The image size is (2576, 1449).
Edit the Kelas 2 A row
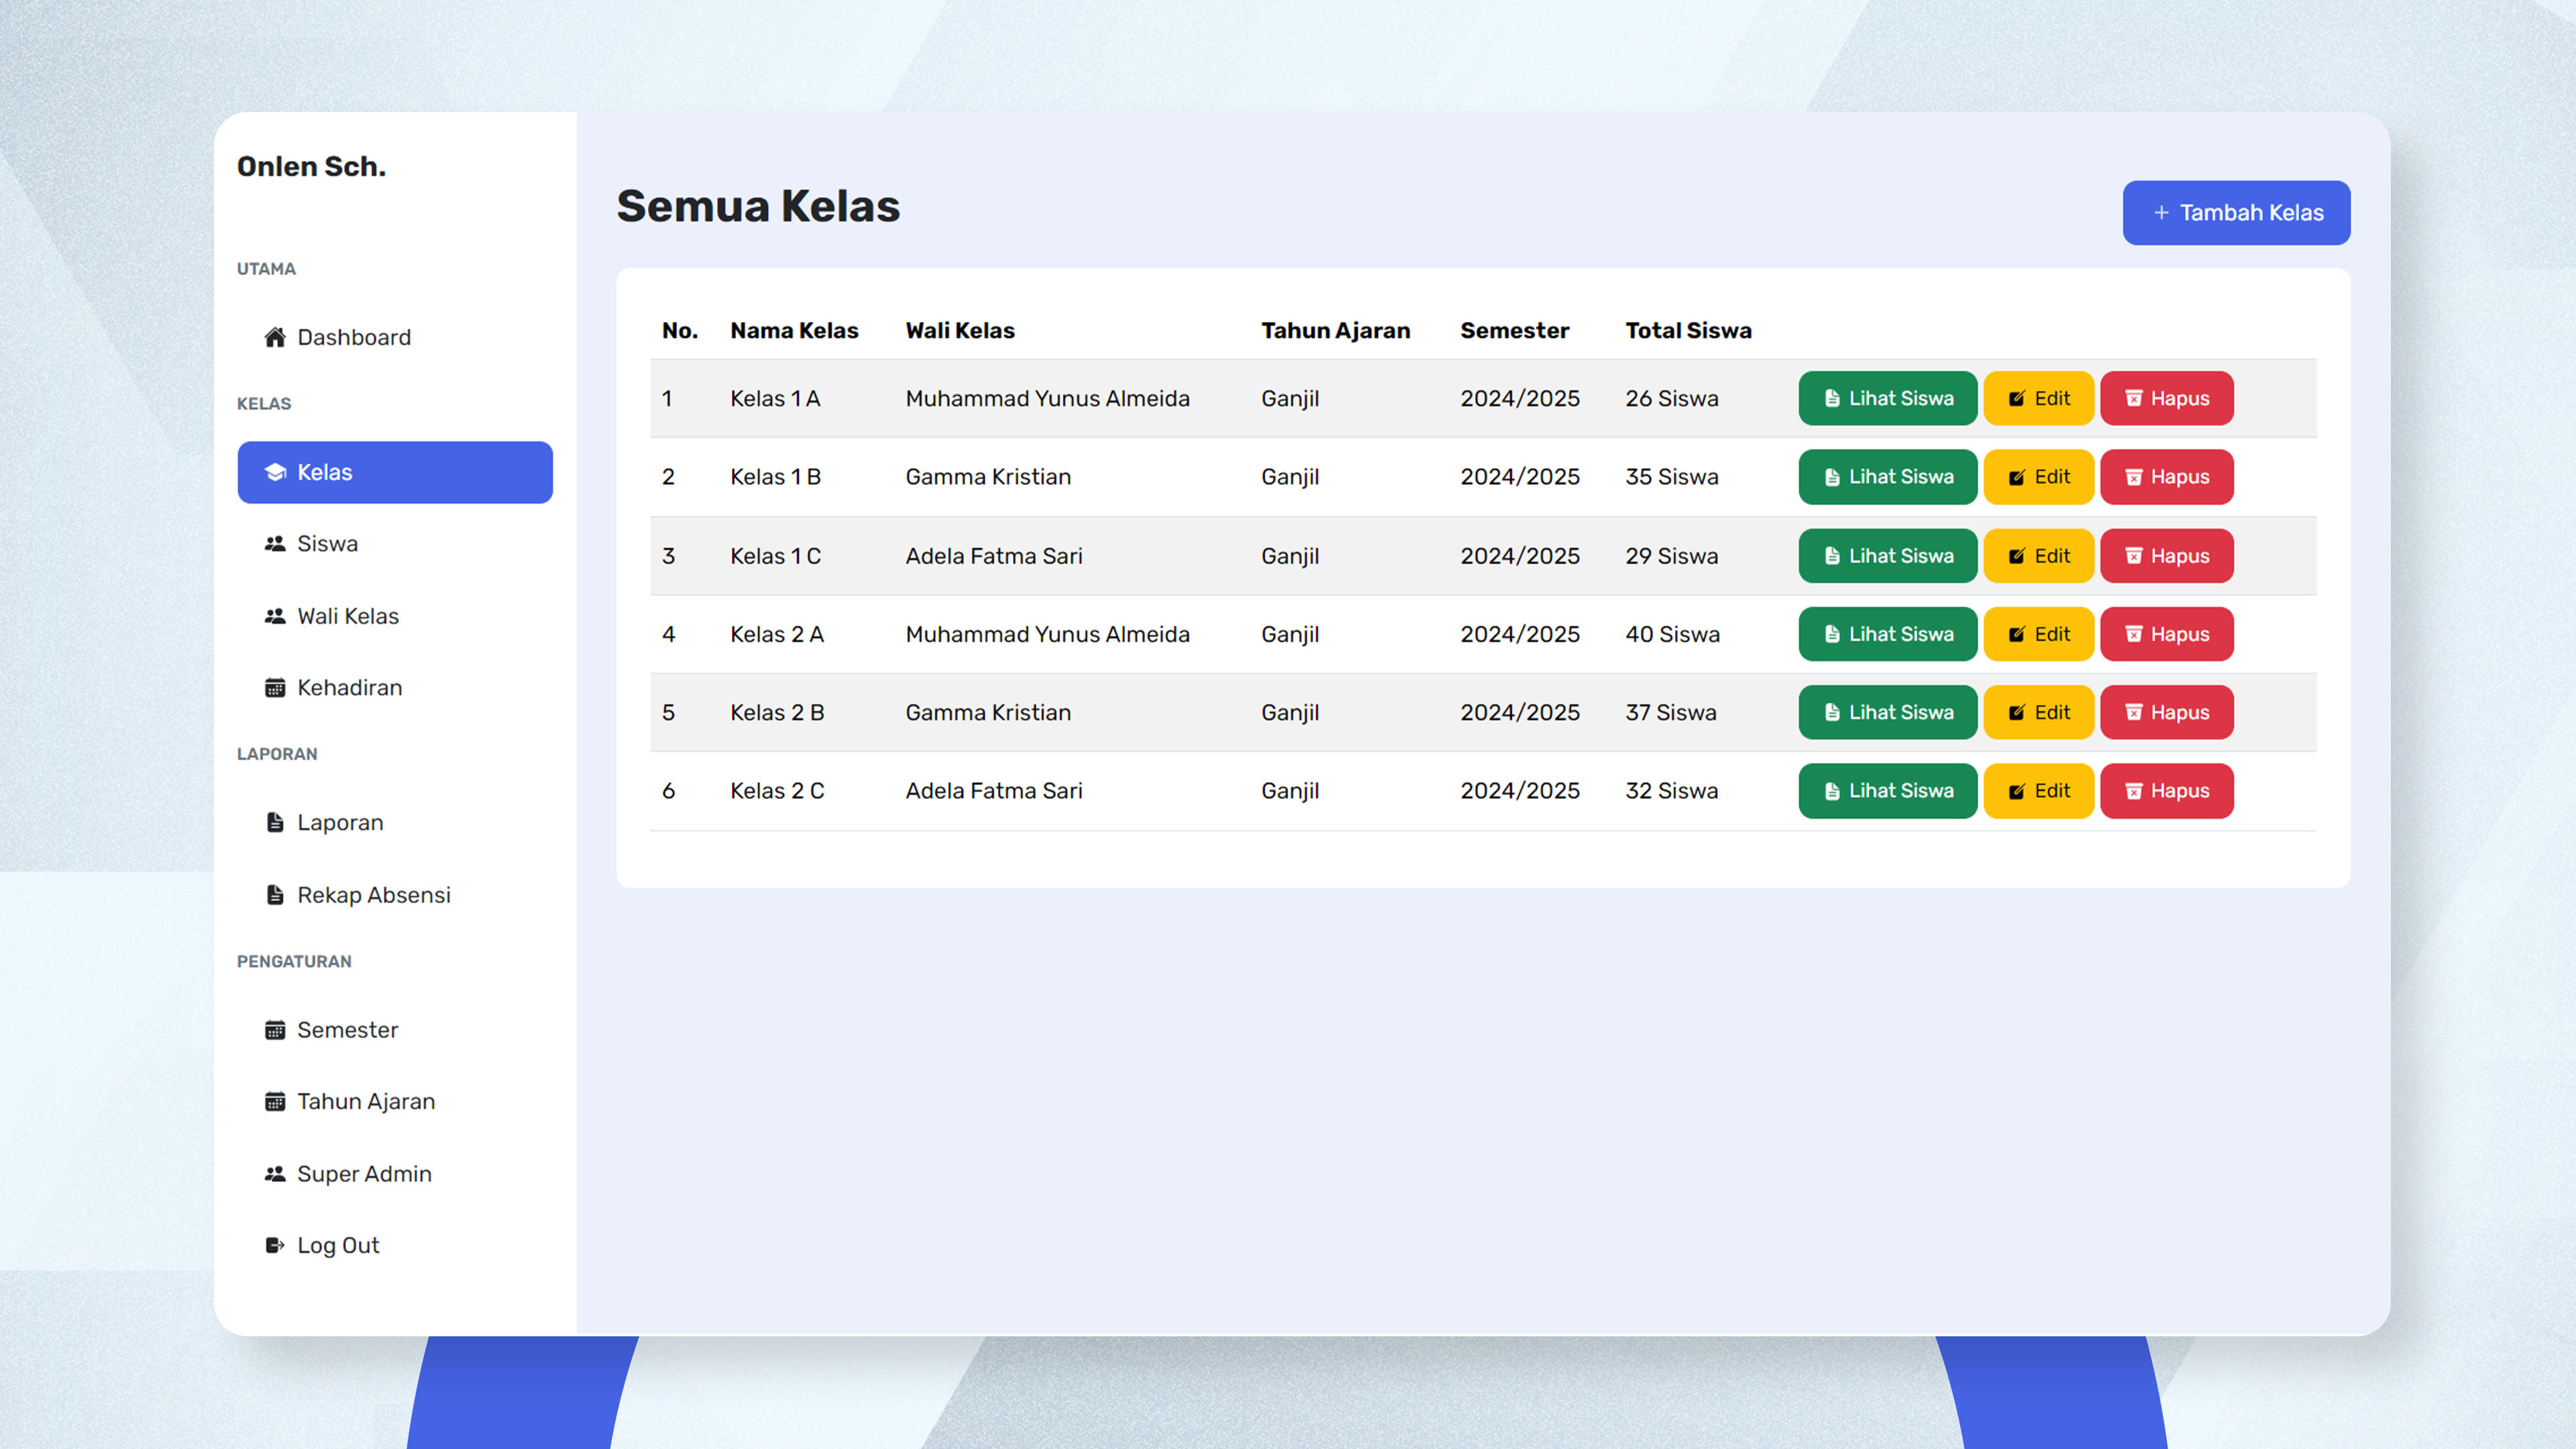pos(2038,634)
